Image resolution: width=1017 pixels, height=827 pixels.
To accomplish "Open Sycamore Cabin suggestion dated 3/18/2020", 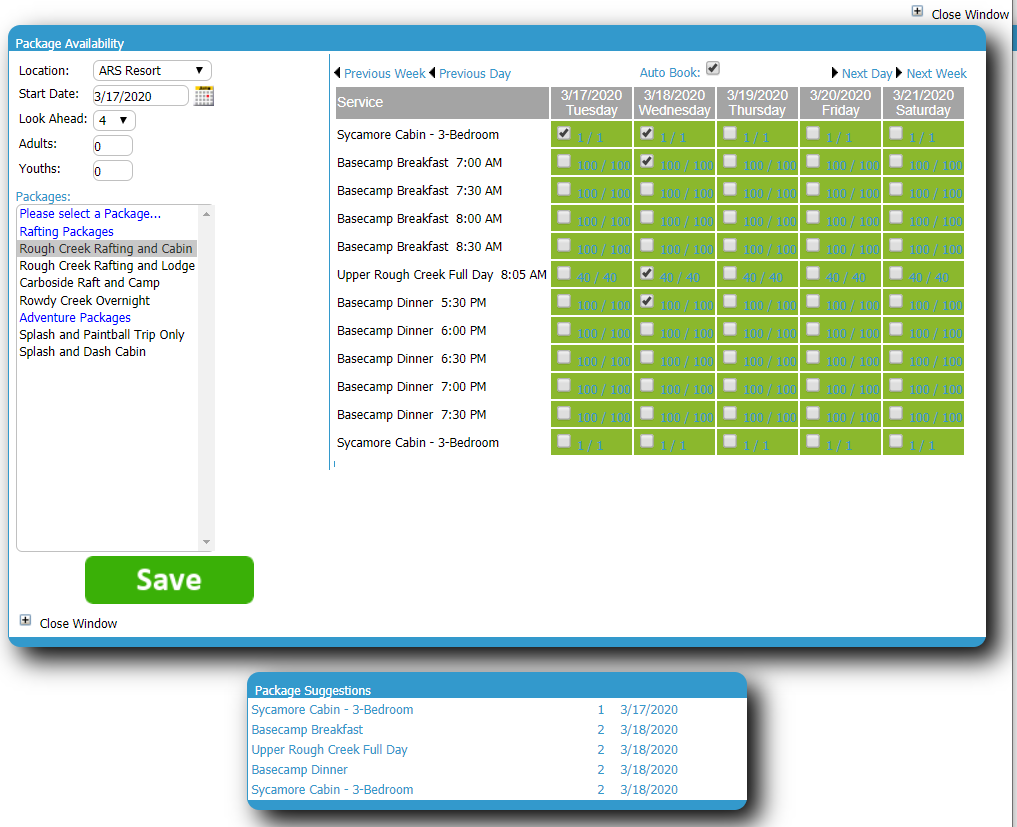I will (332, 790).
